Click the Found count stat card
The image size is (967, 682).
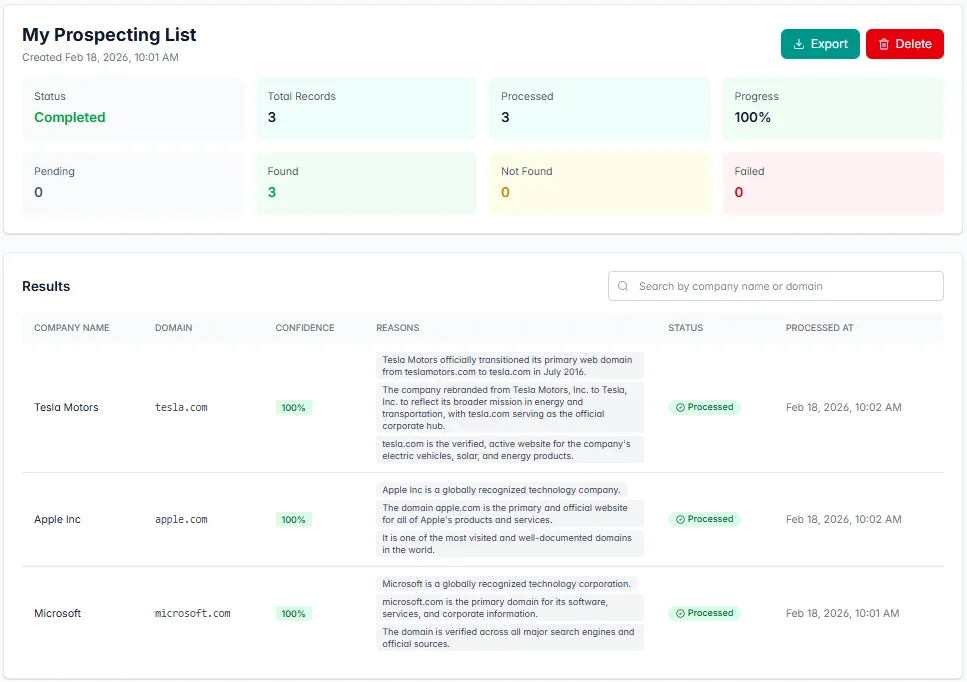point(366,183)
